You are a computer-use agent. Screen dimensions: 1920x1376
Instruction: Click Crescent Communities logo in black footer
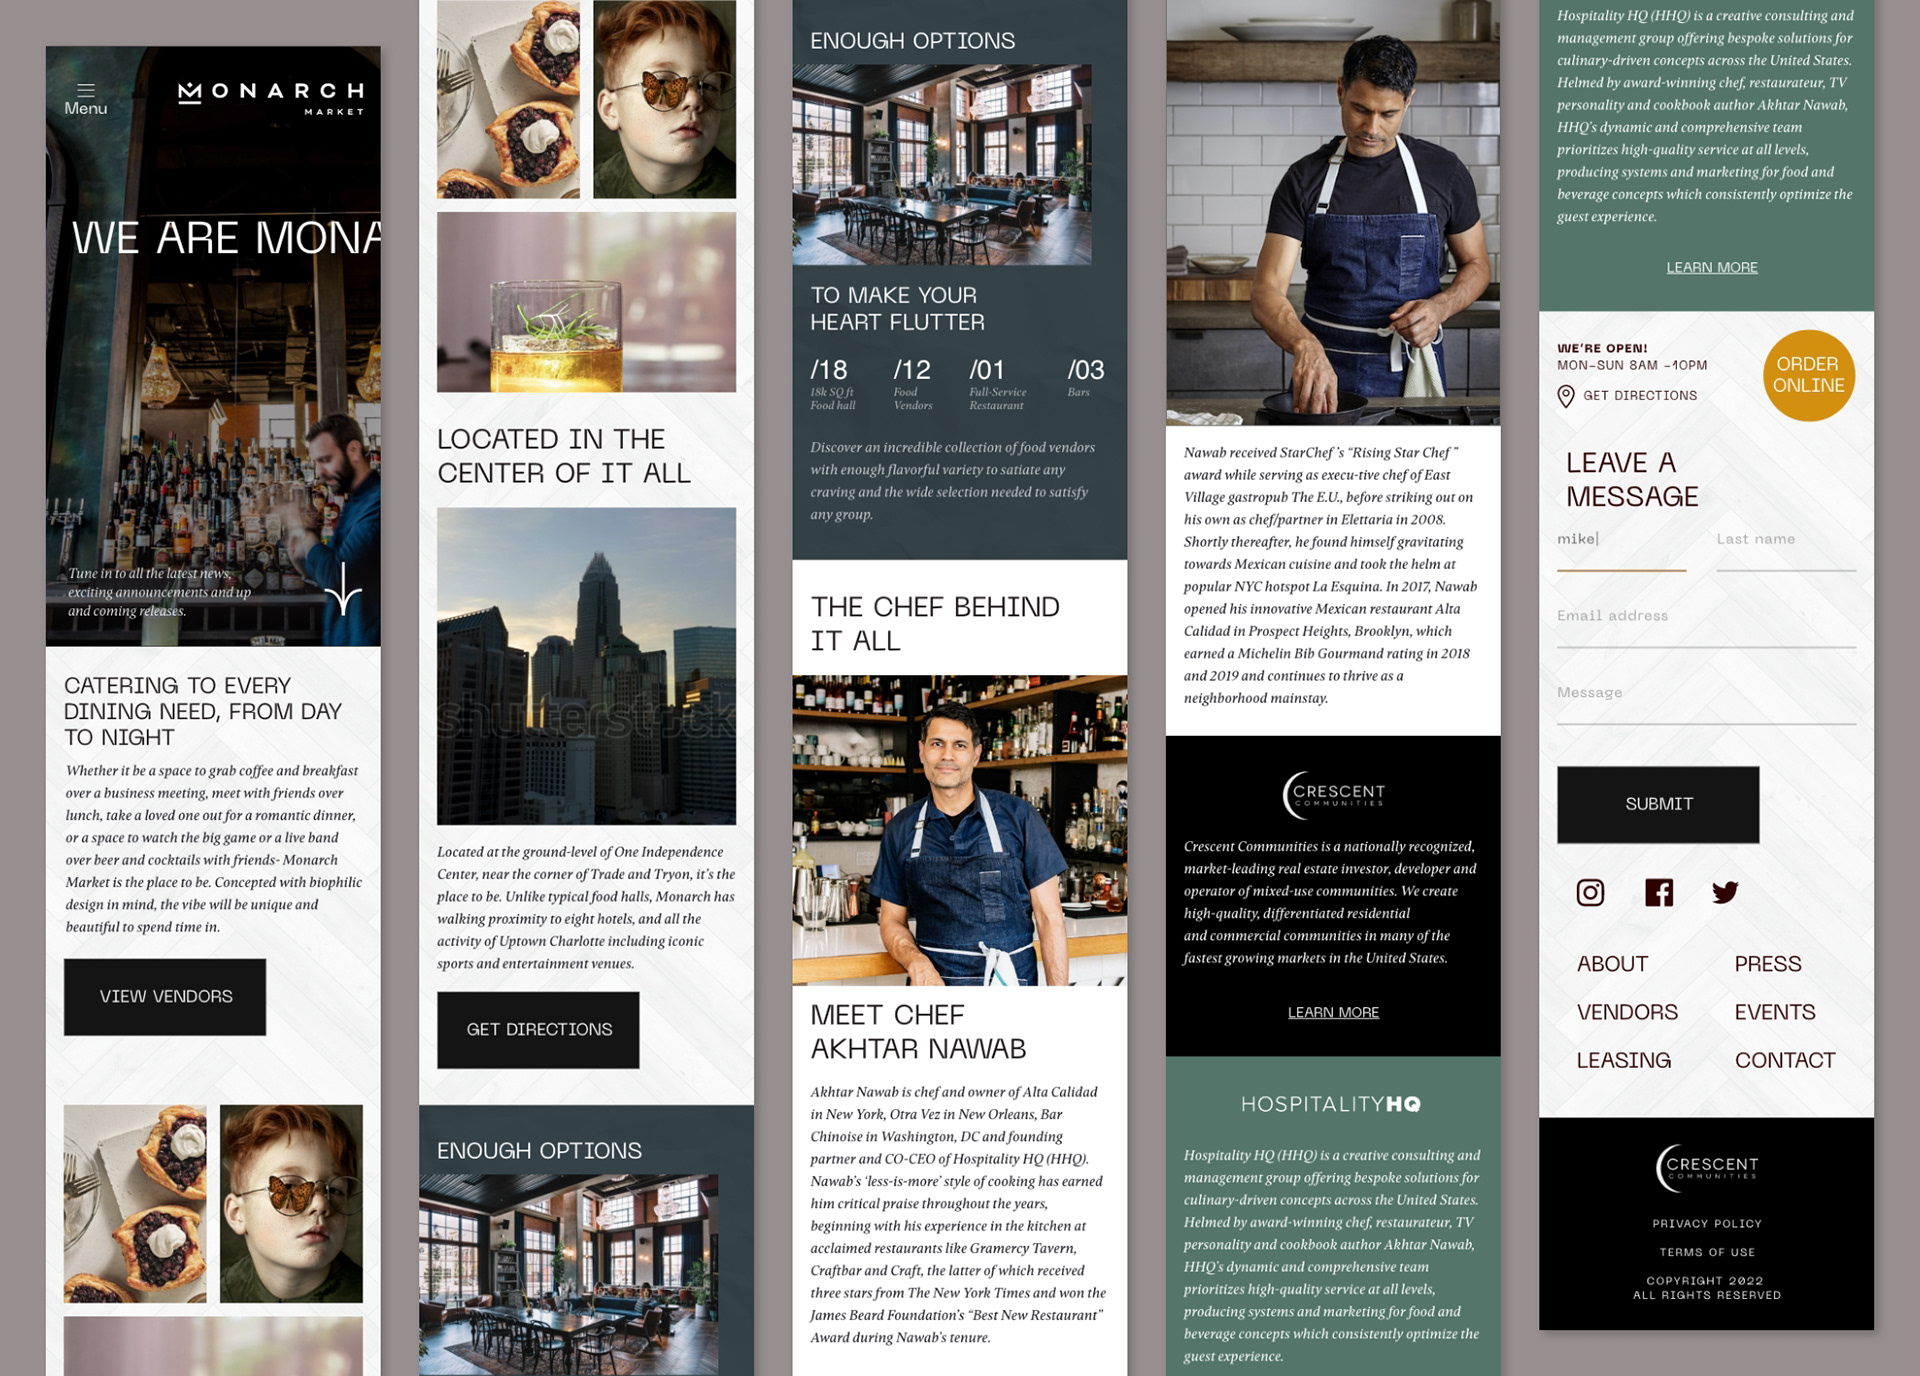(1706, 1168)
